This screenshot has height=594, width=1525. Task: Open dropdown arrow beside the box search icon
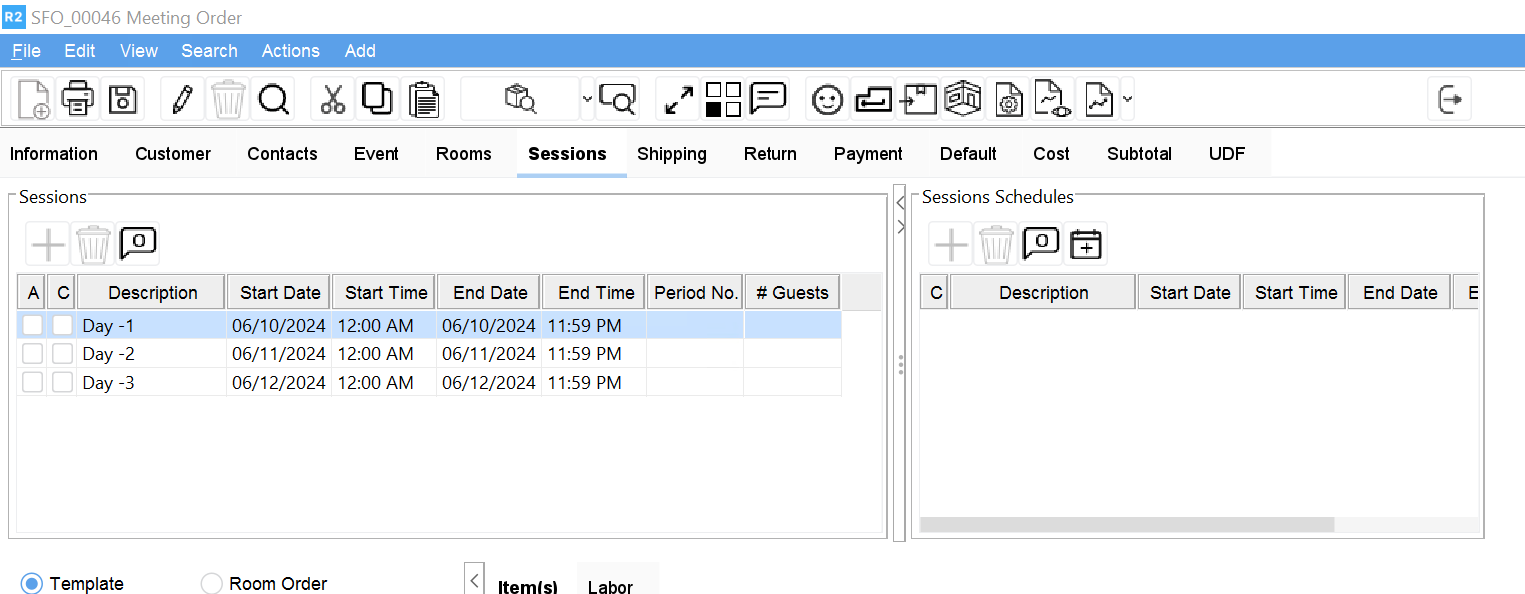tap(586, 99)
